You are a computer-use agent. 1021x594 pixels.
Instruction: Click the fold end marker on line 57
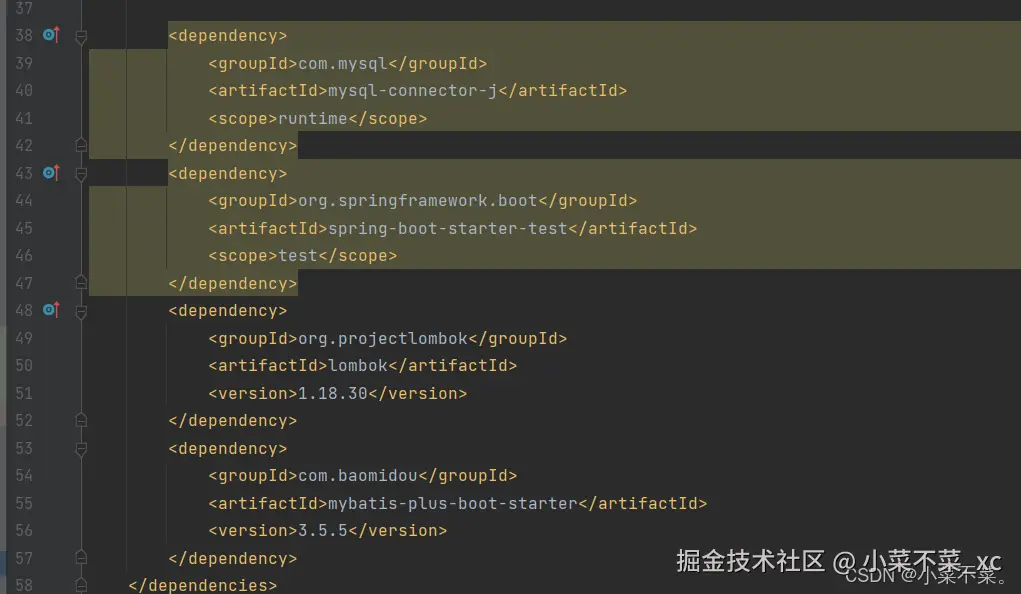tap(81, 558)
